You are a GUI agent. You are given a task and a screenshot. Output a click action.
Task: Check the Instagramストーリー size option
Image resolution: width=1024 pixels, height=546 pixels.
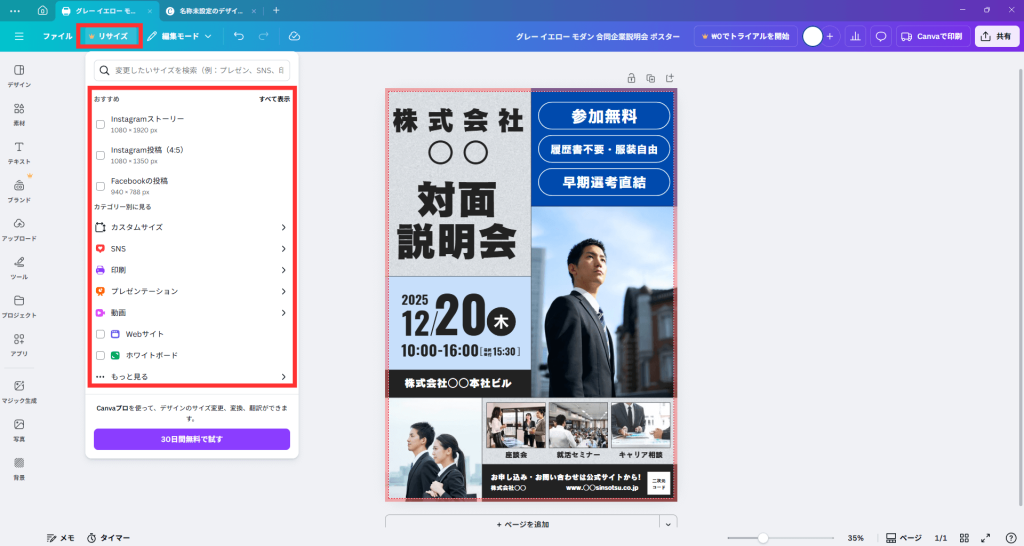point(100,124)
